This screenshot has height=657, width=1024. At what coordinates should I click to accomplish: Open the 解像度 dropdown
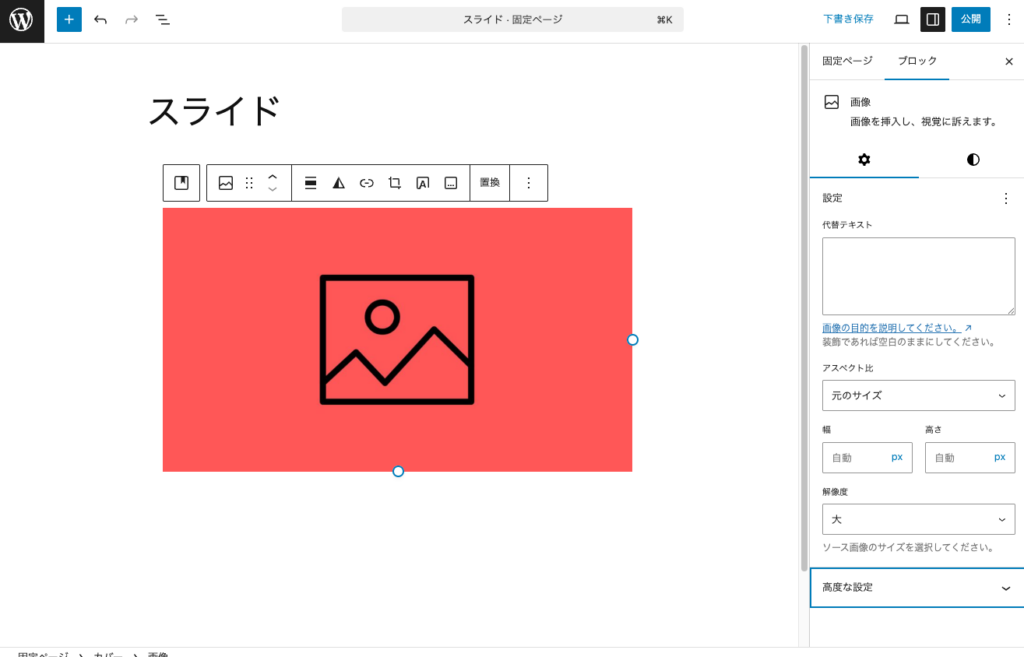click(918, 519)
